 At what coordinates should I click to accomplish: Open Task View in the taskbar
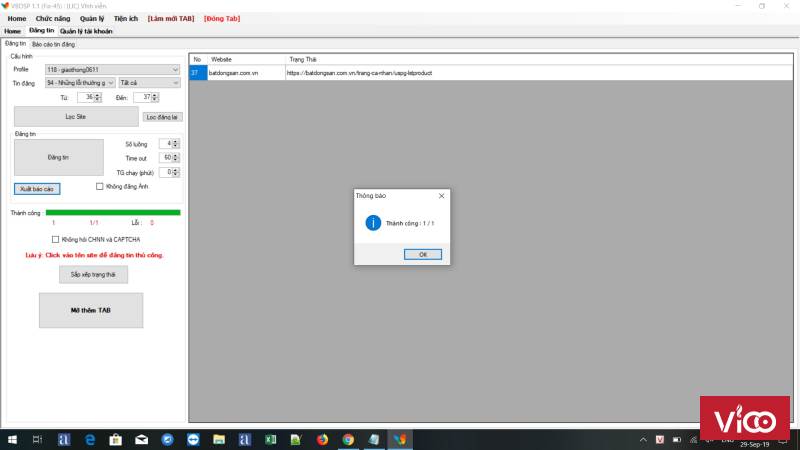[37, 439]
